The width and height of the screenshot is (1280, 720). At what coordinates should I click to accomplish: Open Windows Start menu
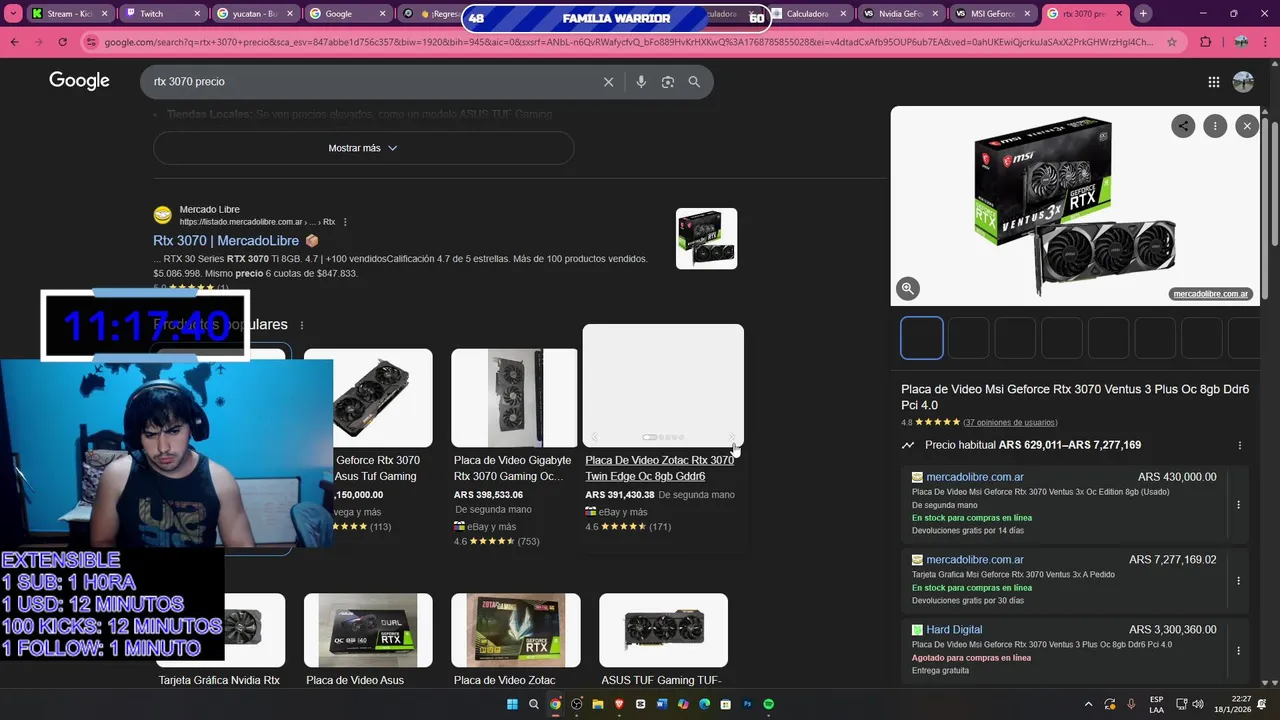(512, 704)
